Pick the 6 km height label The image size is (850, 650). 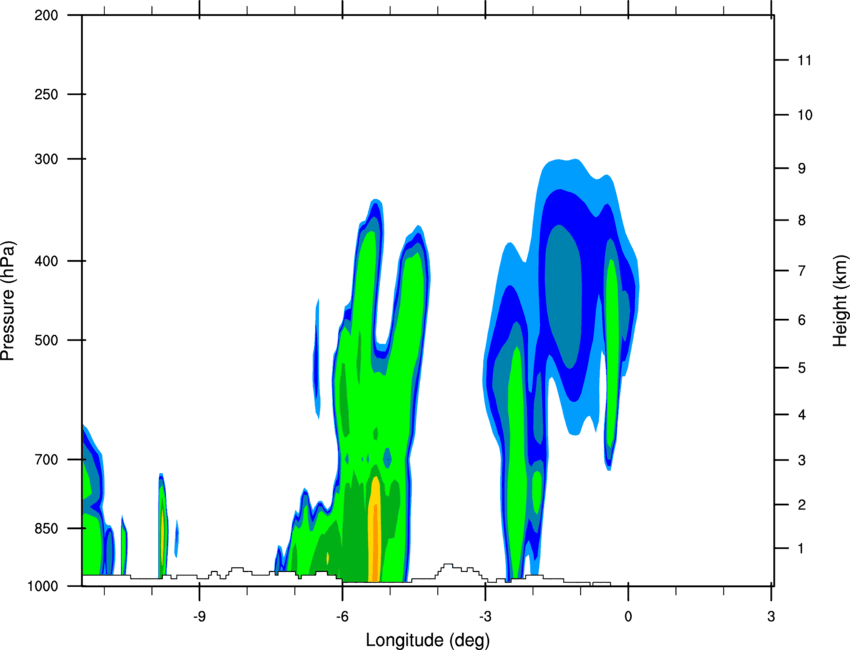pyautogui.click(x=802, y=320)
